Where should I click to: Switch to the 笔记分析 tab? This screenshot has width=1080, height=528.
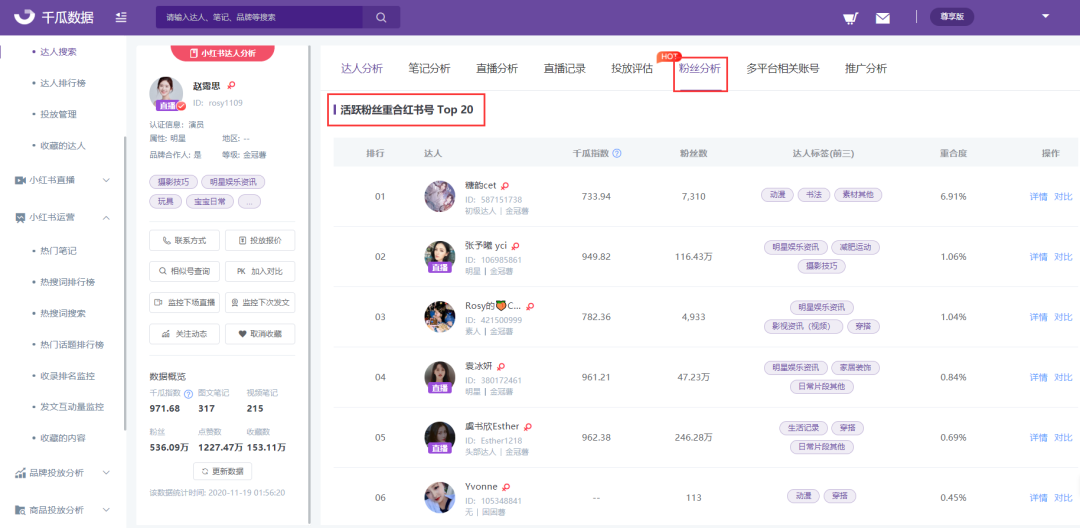[x=429, y=68]
